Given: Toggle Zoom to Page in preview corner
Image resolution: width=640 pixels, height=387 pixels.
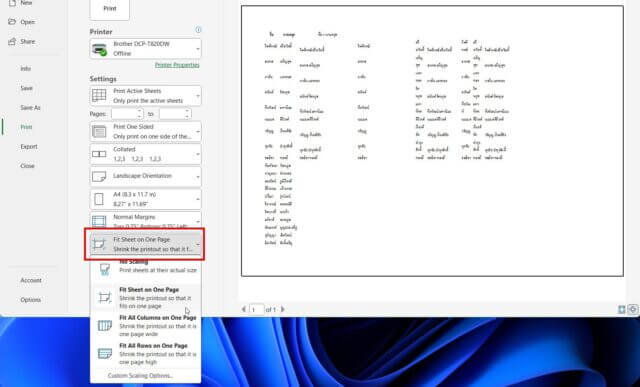Looking at the screenshot, I should click(x=633, y=310).
